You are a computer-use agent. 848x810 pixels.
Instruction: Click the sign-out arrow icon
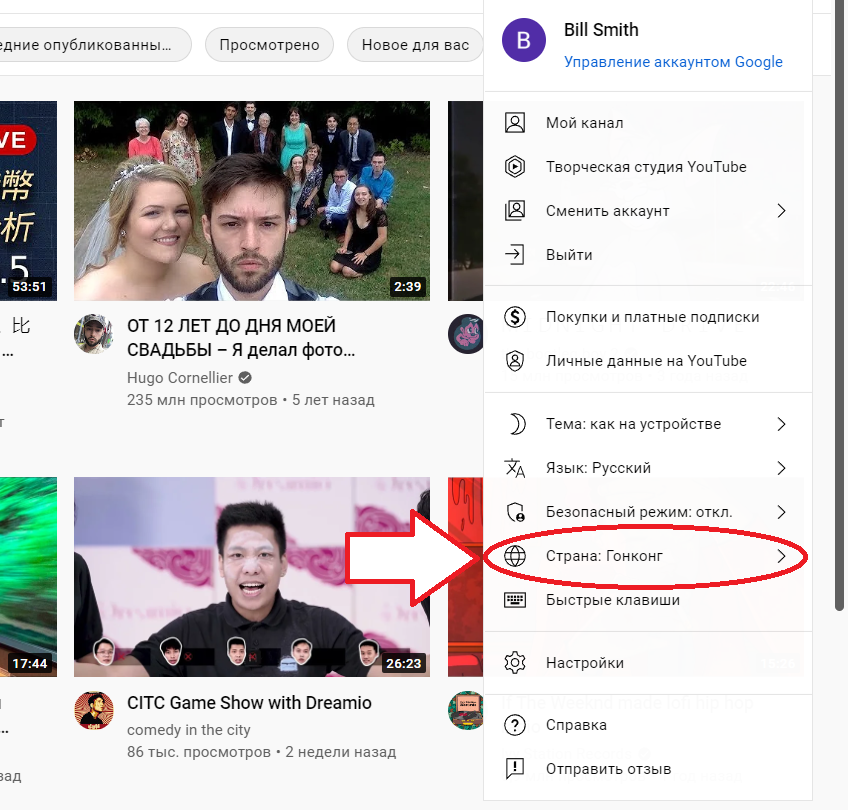[515, 255]
